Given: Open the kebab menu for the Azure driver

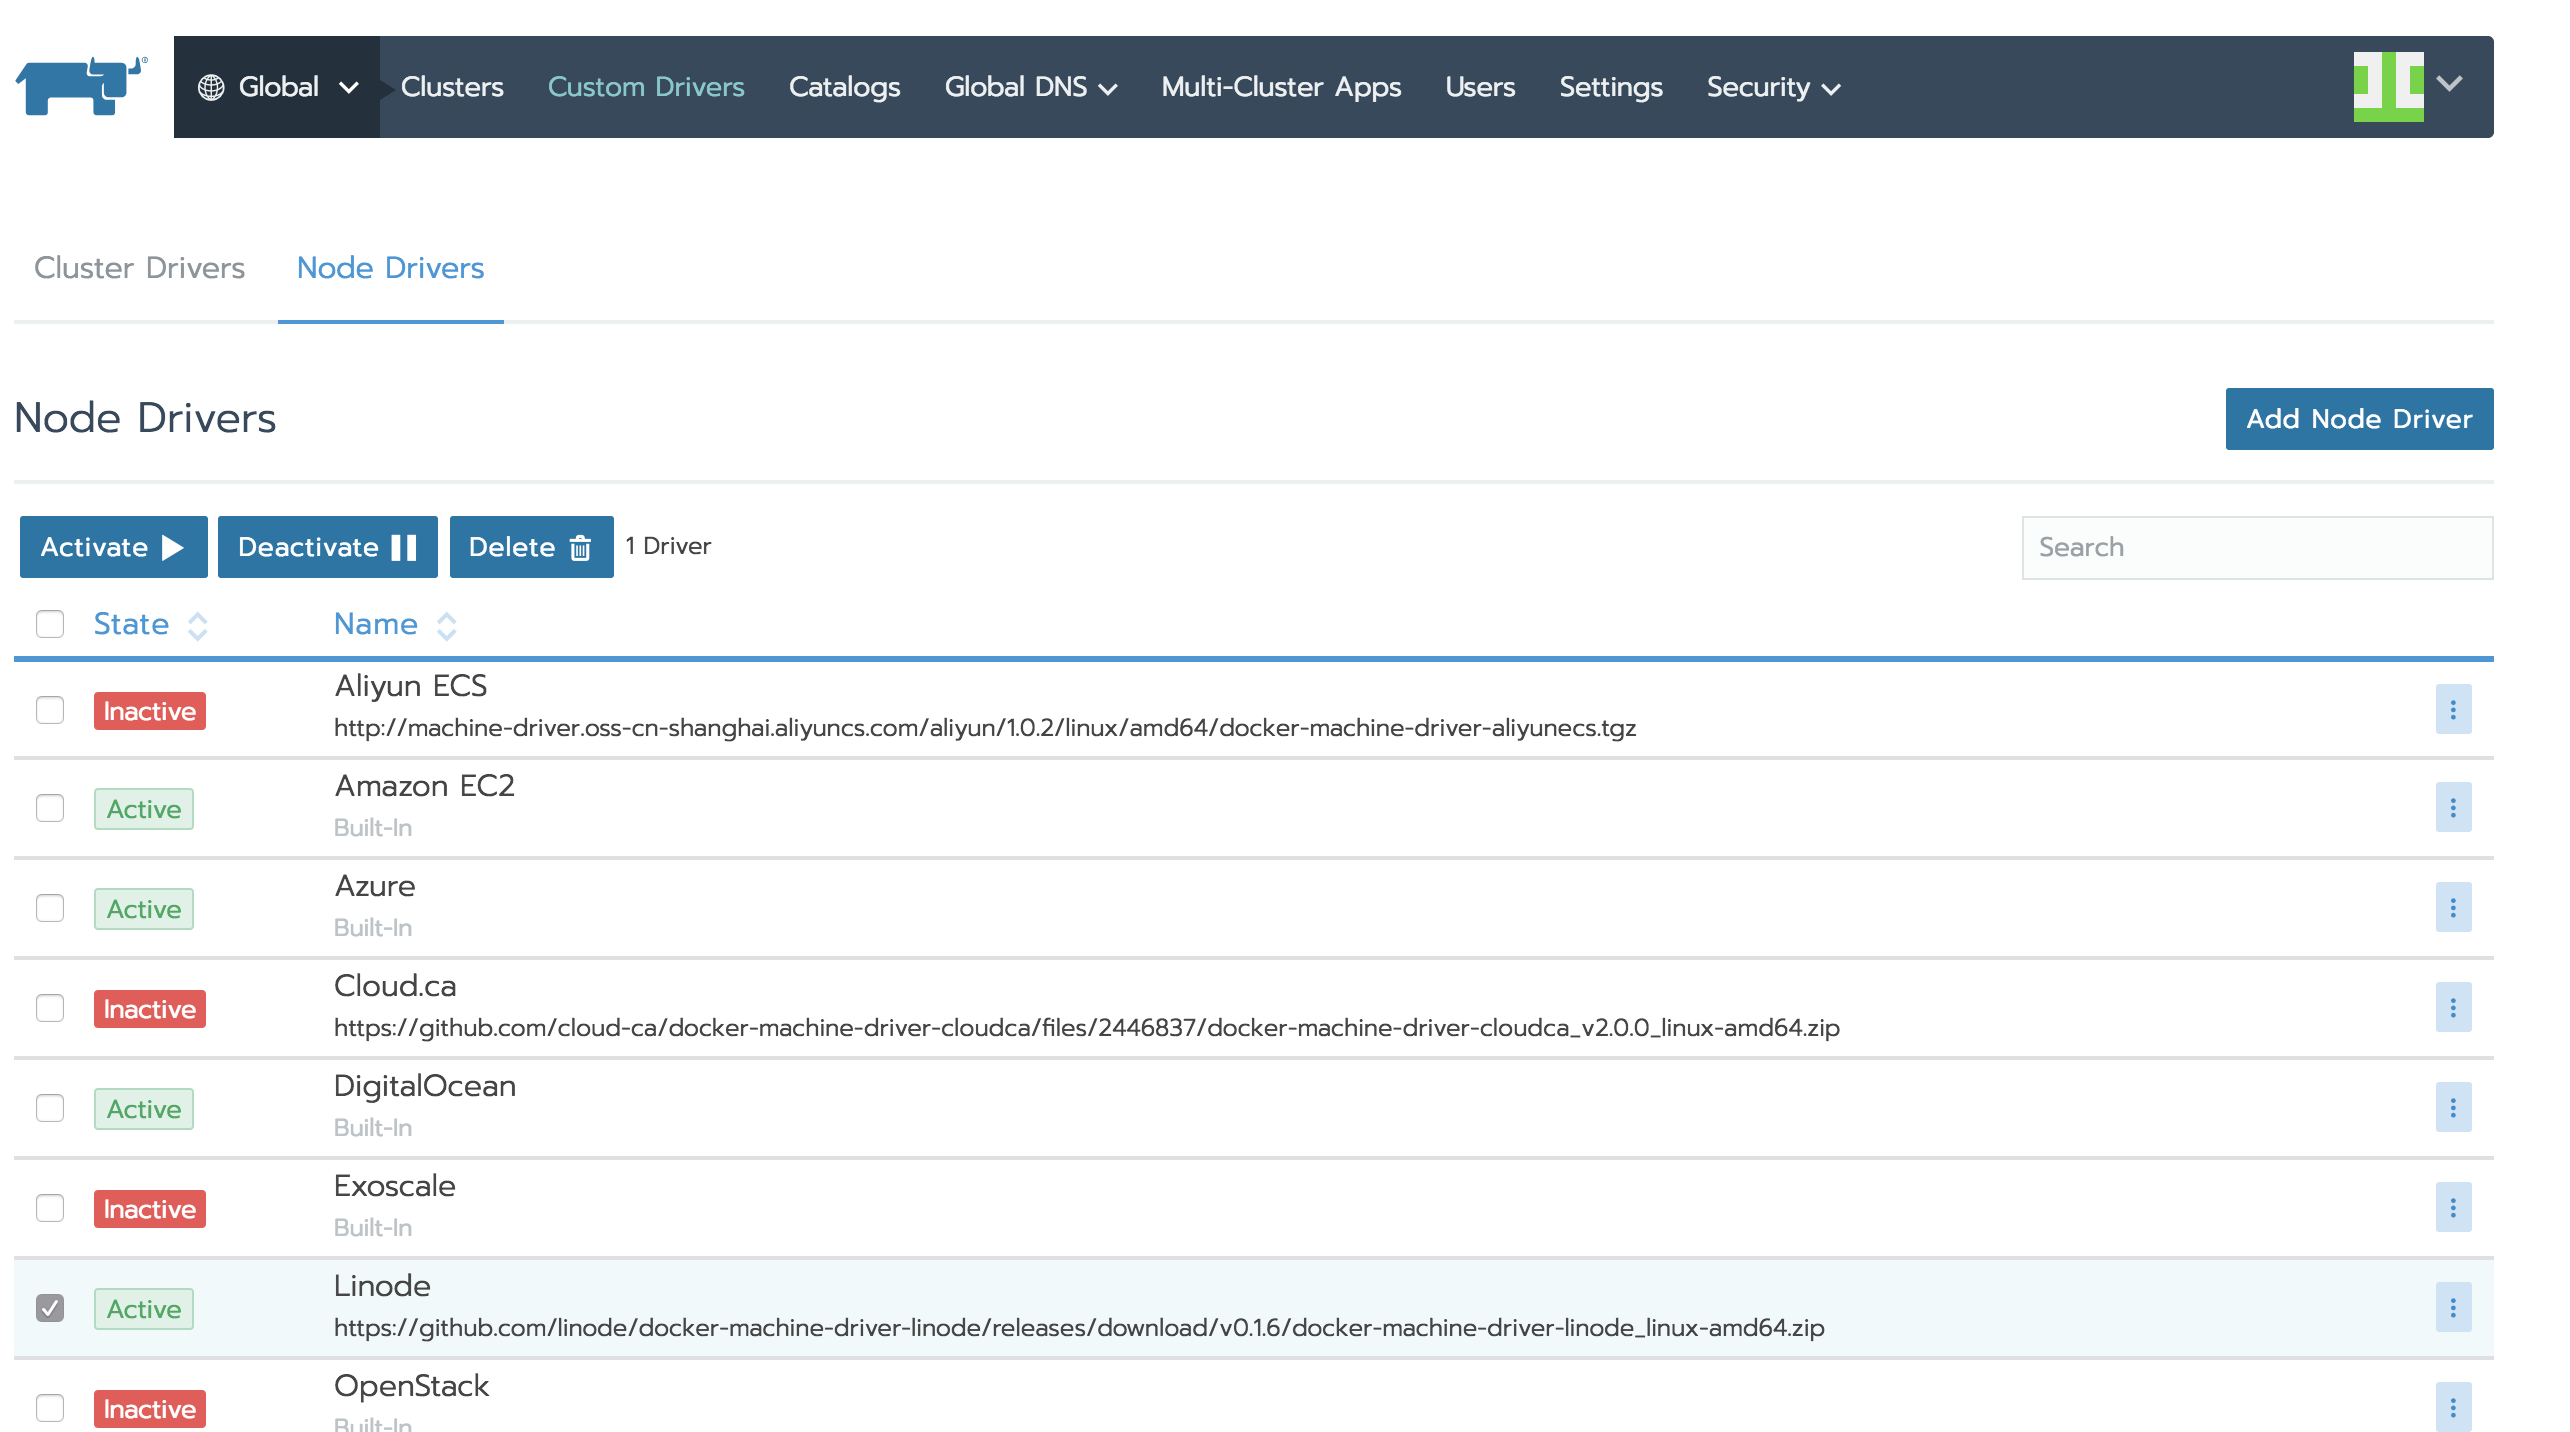Looking at the screenshot, I should point(2452,907).
